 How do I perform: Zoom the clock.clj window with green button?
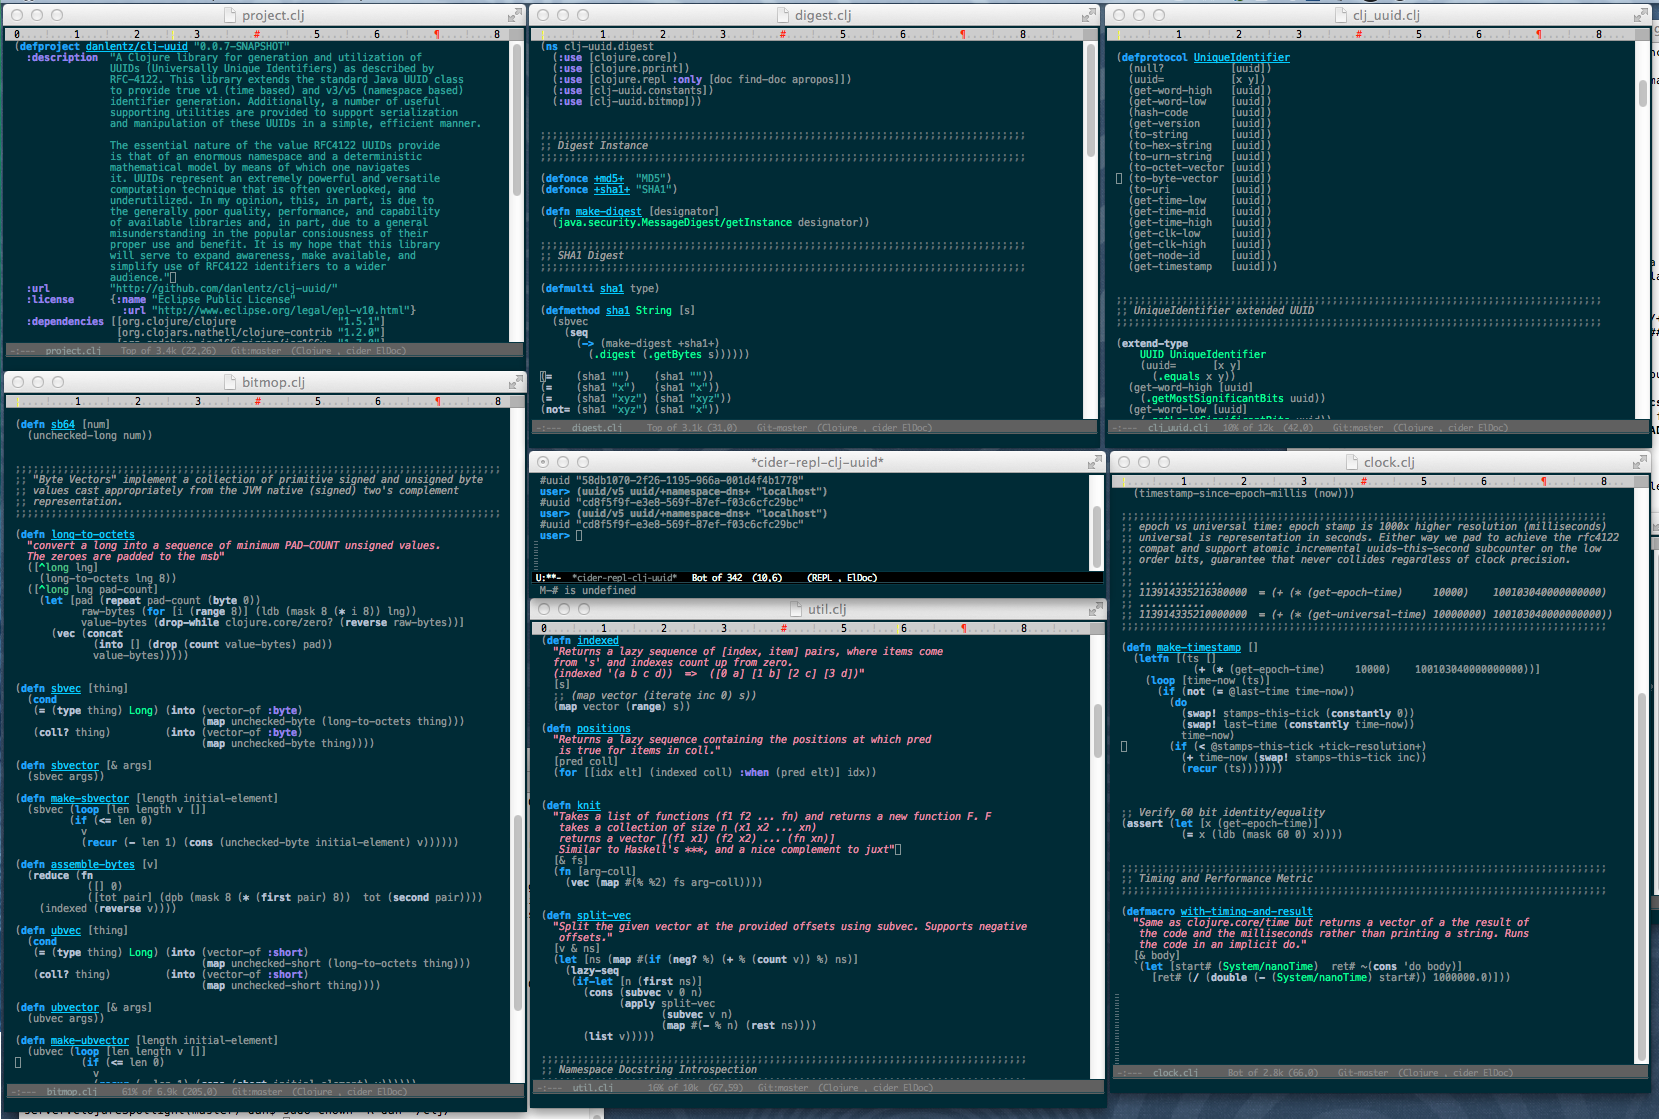(x=1165, y=462)
